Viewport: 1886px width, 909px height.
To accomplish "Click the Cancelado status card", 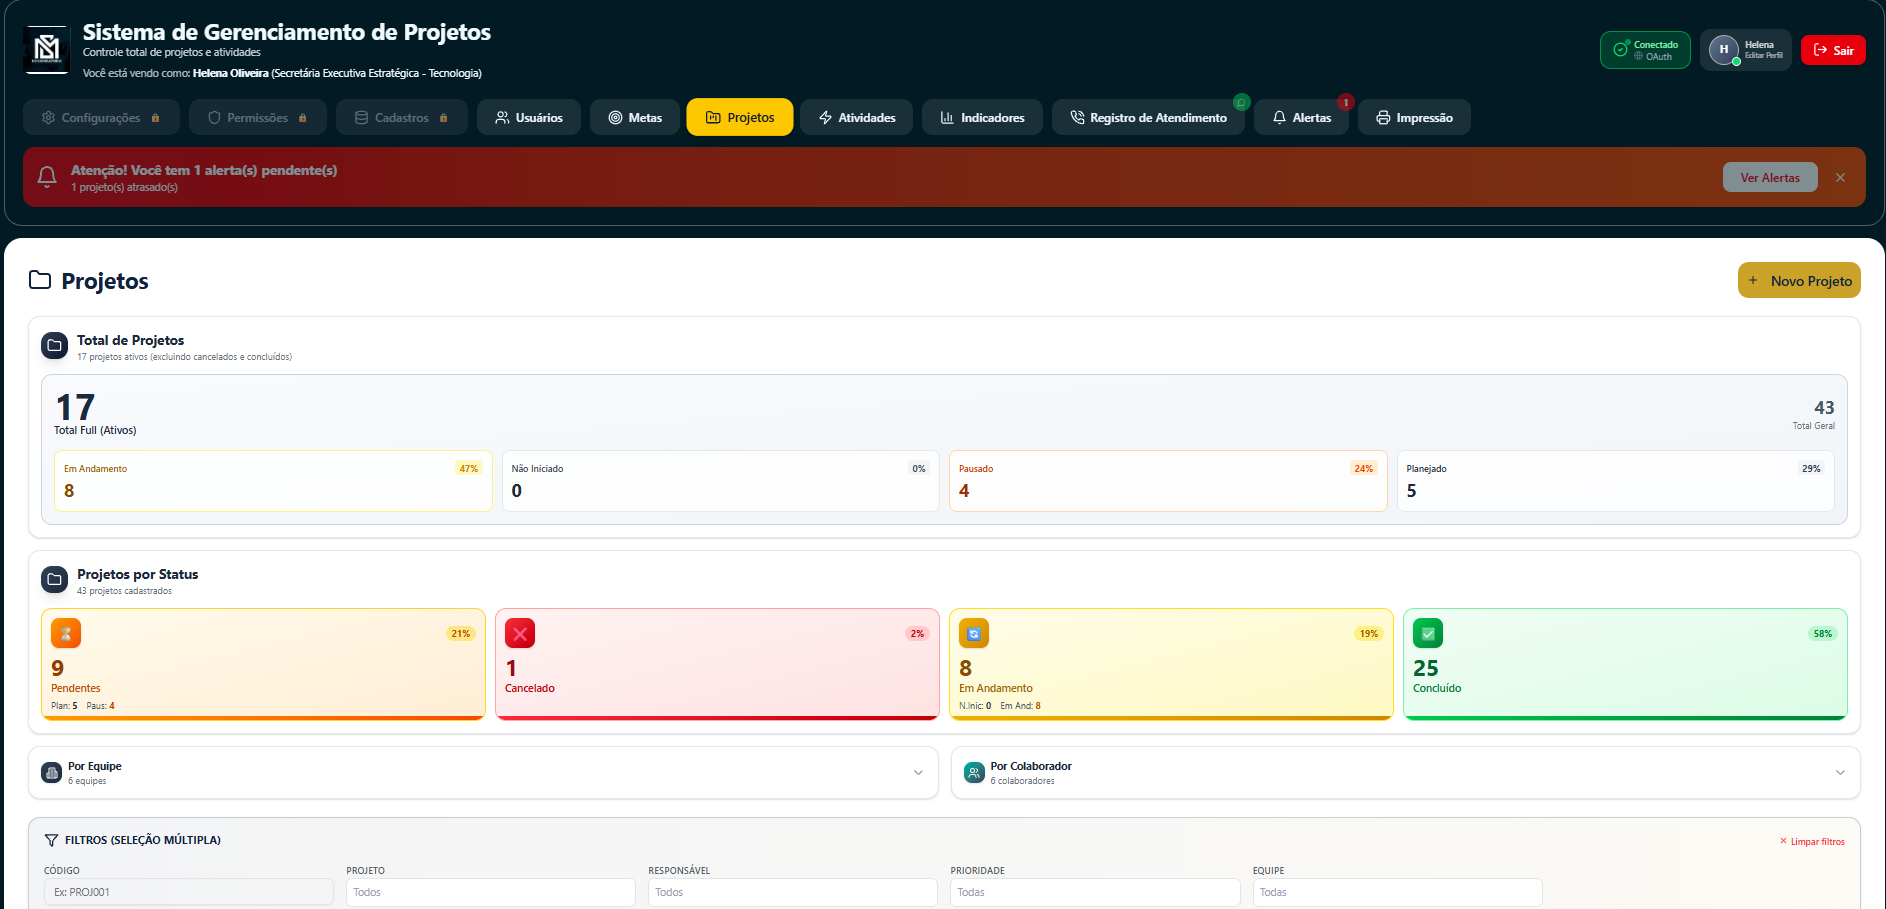I will (717, 664).
